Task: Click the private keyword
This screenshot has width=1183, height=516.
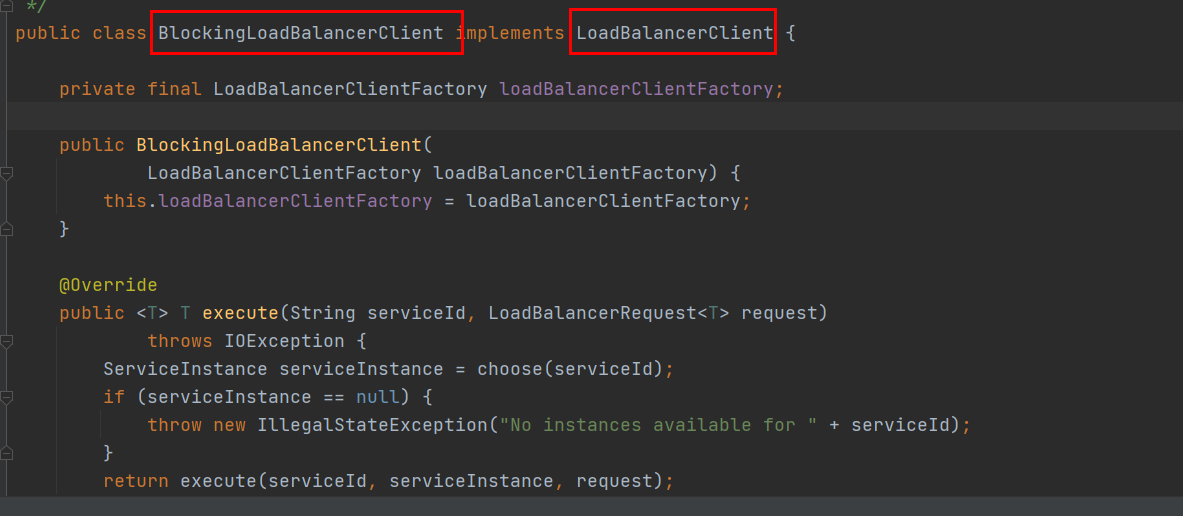Action: coord(97,89)
